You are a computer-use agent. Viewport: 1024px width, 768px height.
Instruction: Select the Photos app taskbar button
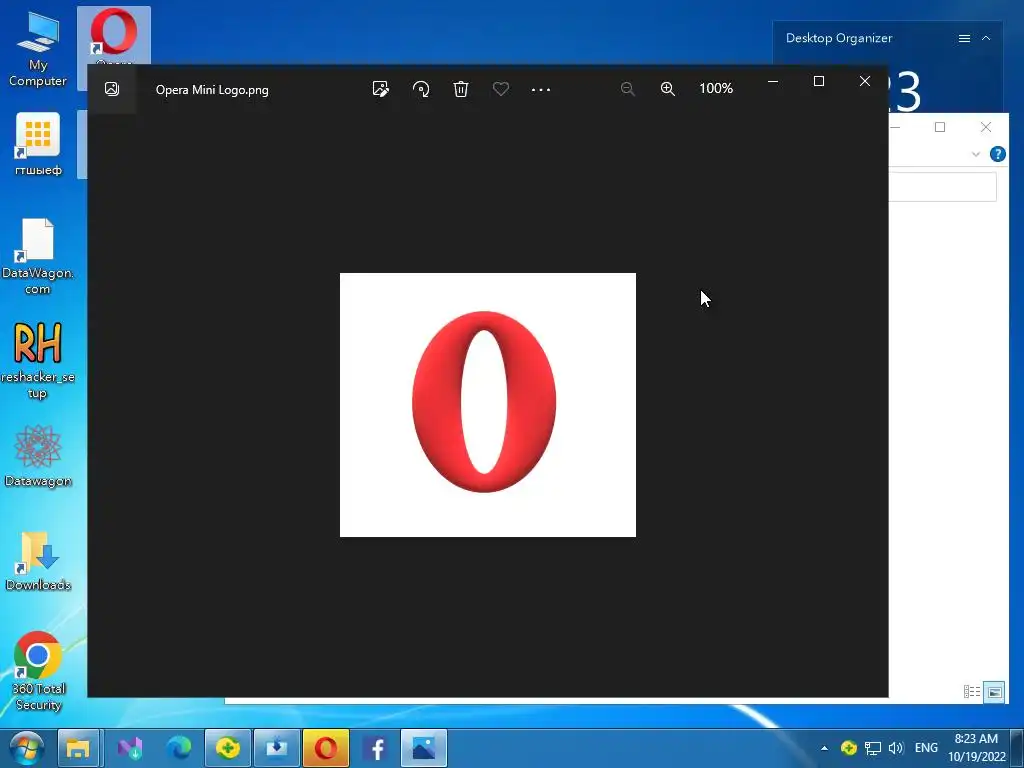(x=424, y=748)
